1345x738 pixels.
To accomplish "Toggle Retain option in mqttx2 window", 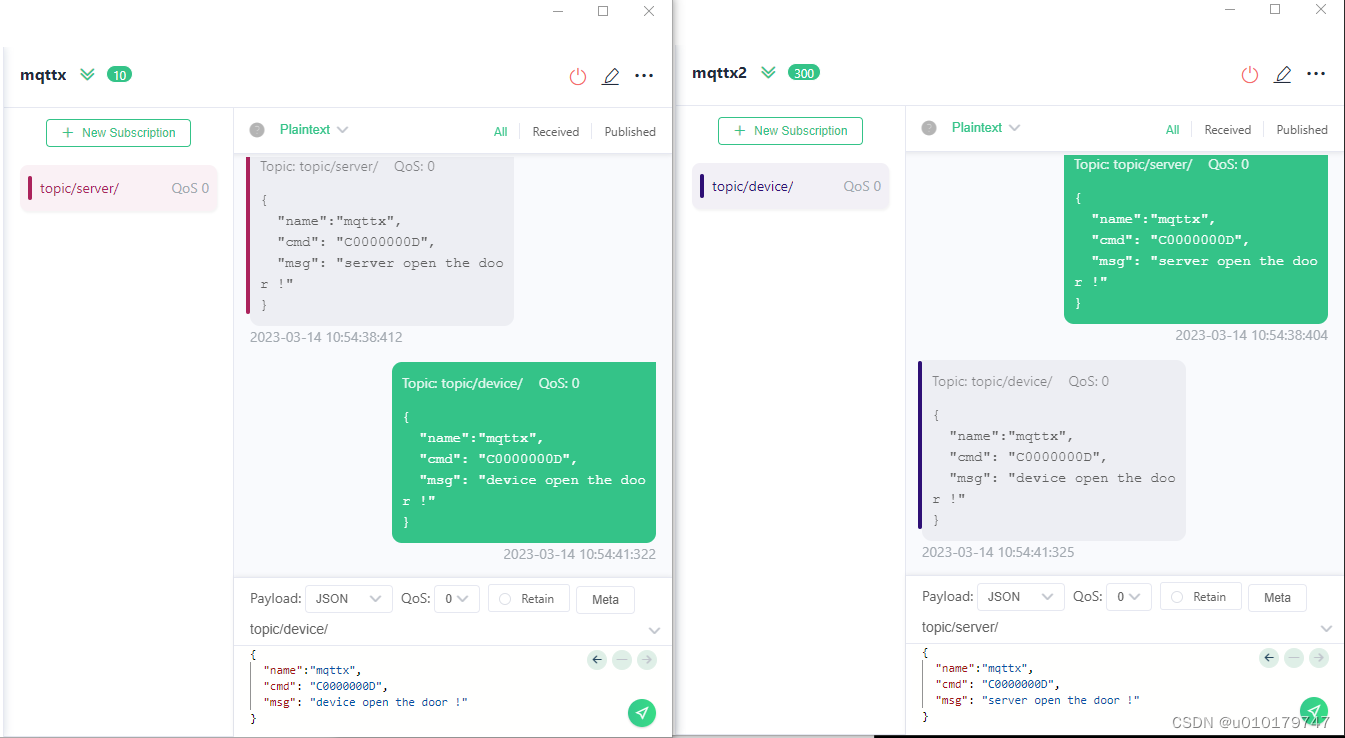I will [1201, 597].
